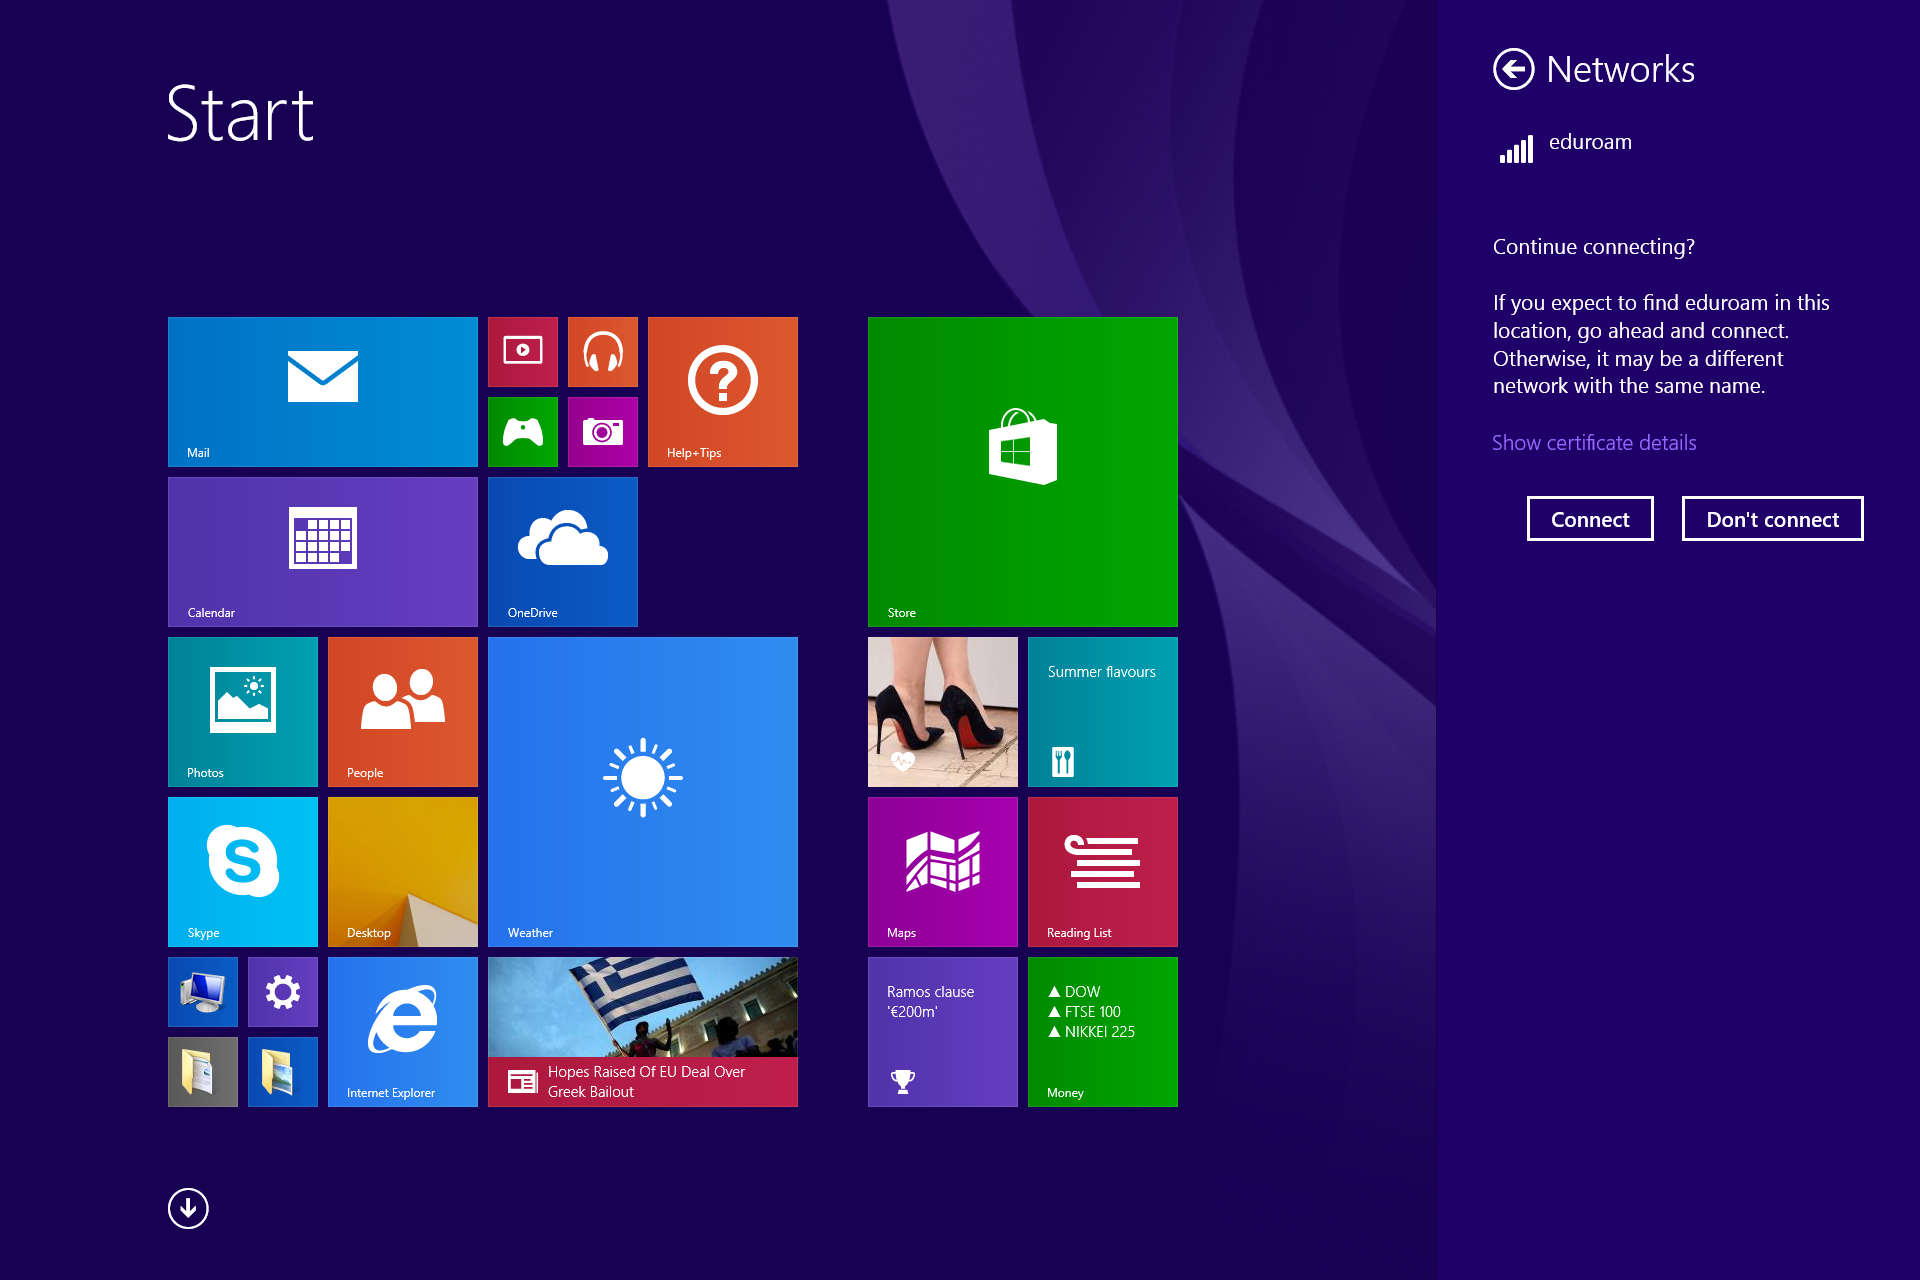Open the Sports tile with Ramos clause
This screenshot has width=1920, height=1280.
943,1032
